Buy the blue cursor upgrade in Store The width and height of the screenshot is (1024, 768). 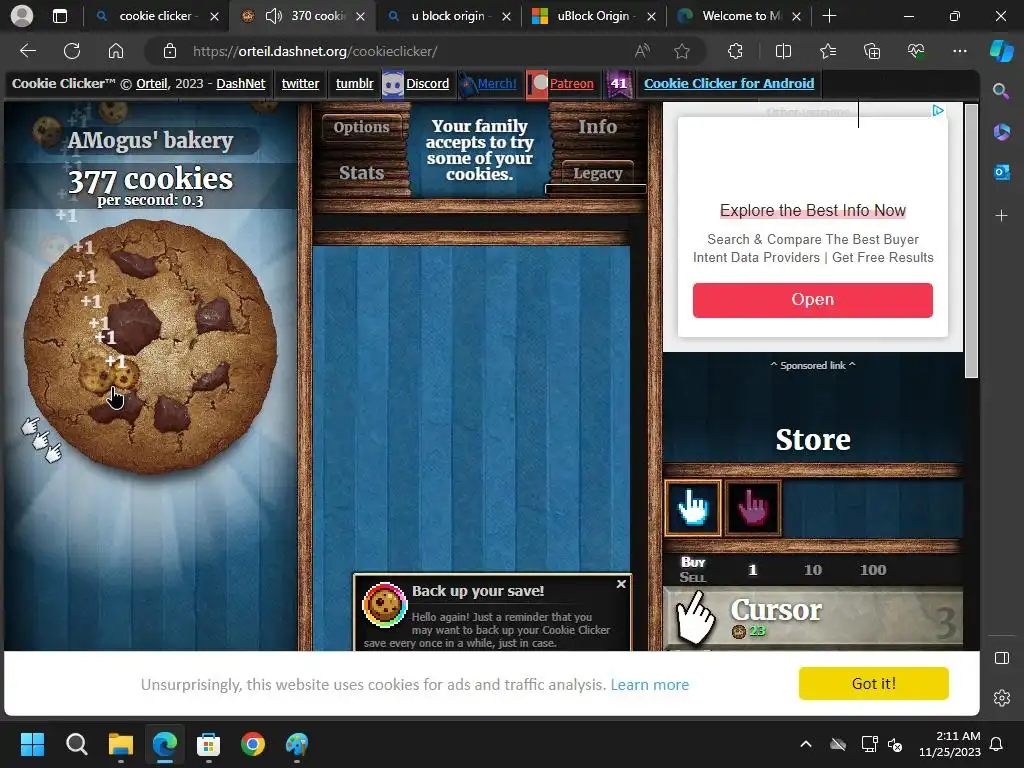point(692,507)
